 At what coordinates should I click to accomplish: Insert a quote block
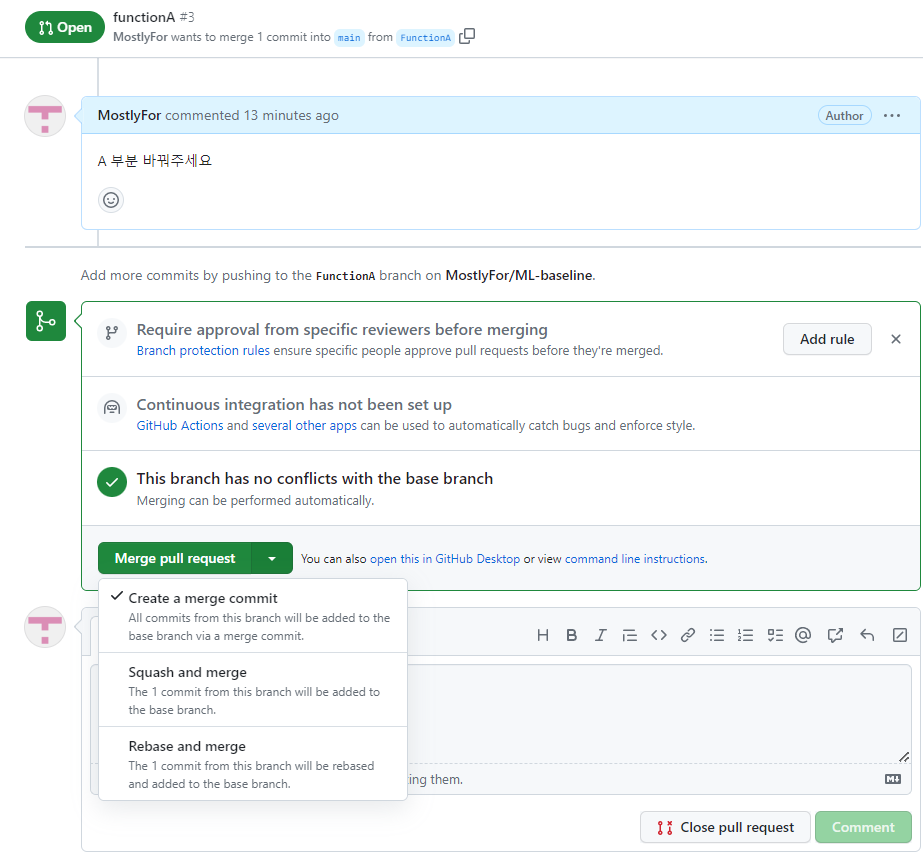pos(629,635)
